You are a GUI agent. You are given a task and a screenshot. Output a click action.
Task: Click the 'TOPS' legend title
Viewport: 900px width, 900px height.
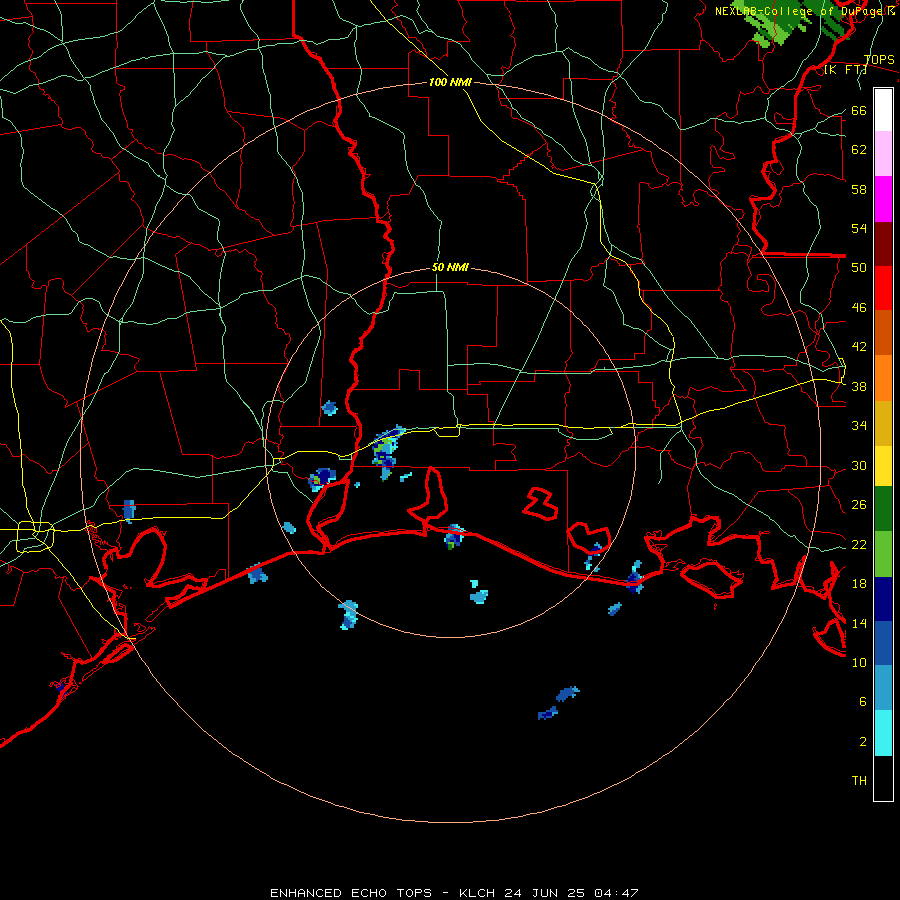[879, 60]
